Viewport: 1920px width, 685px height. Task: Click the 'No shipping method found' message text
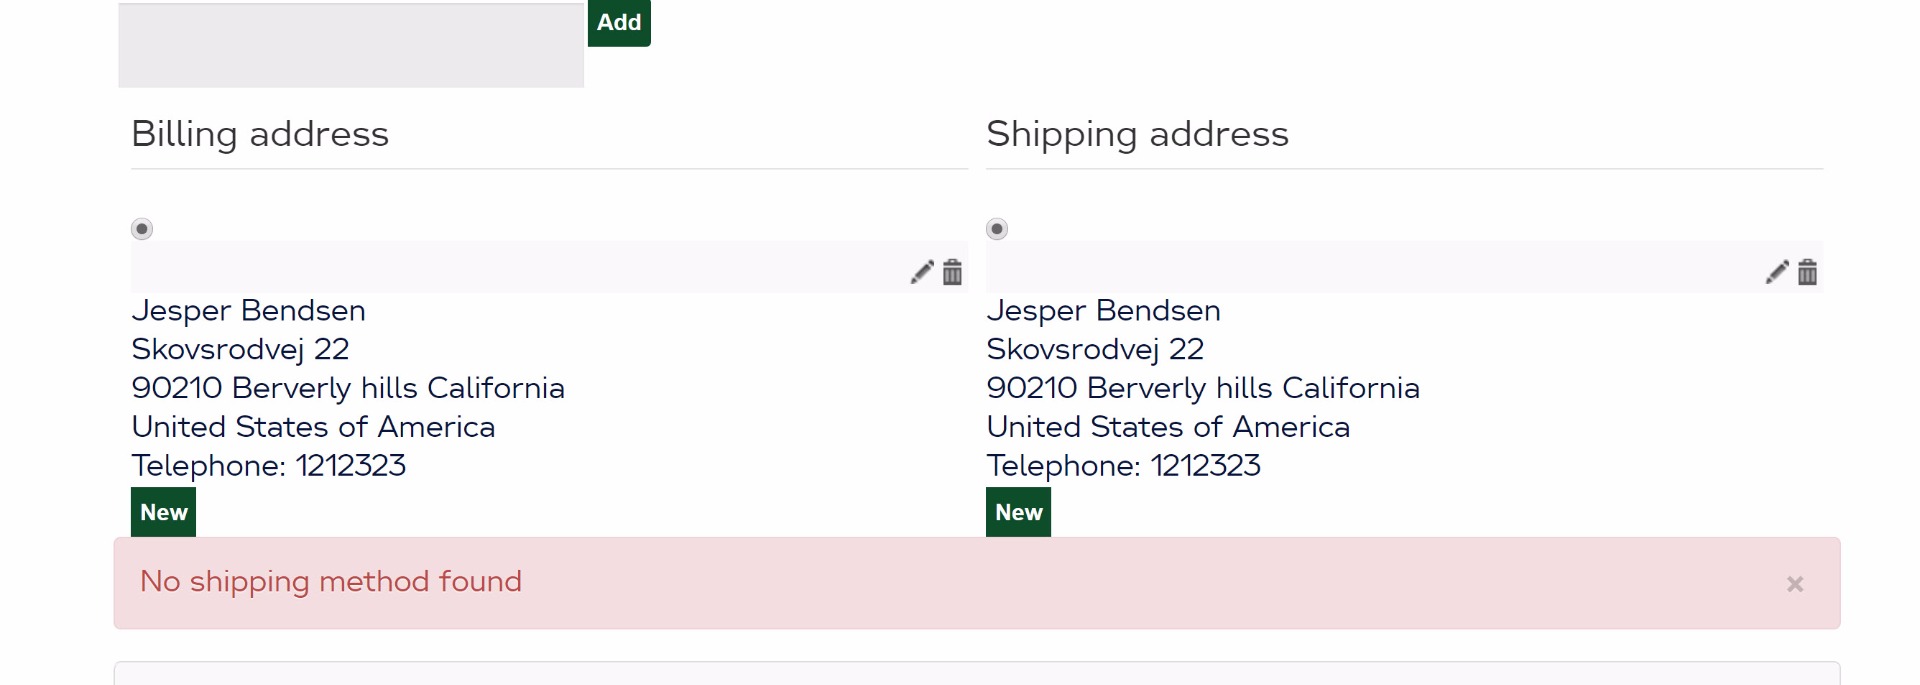coord(331,581)
